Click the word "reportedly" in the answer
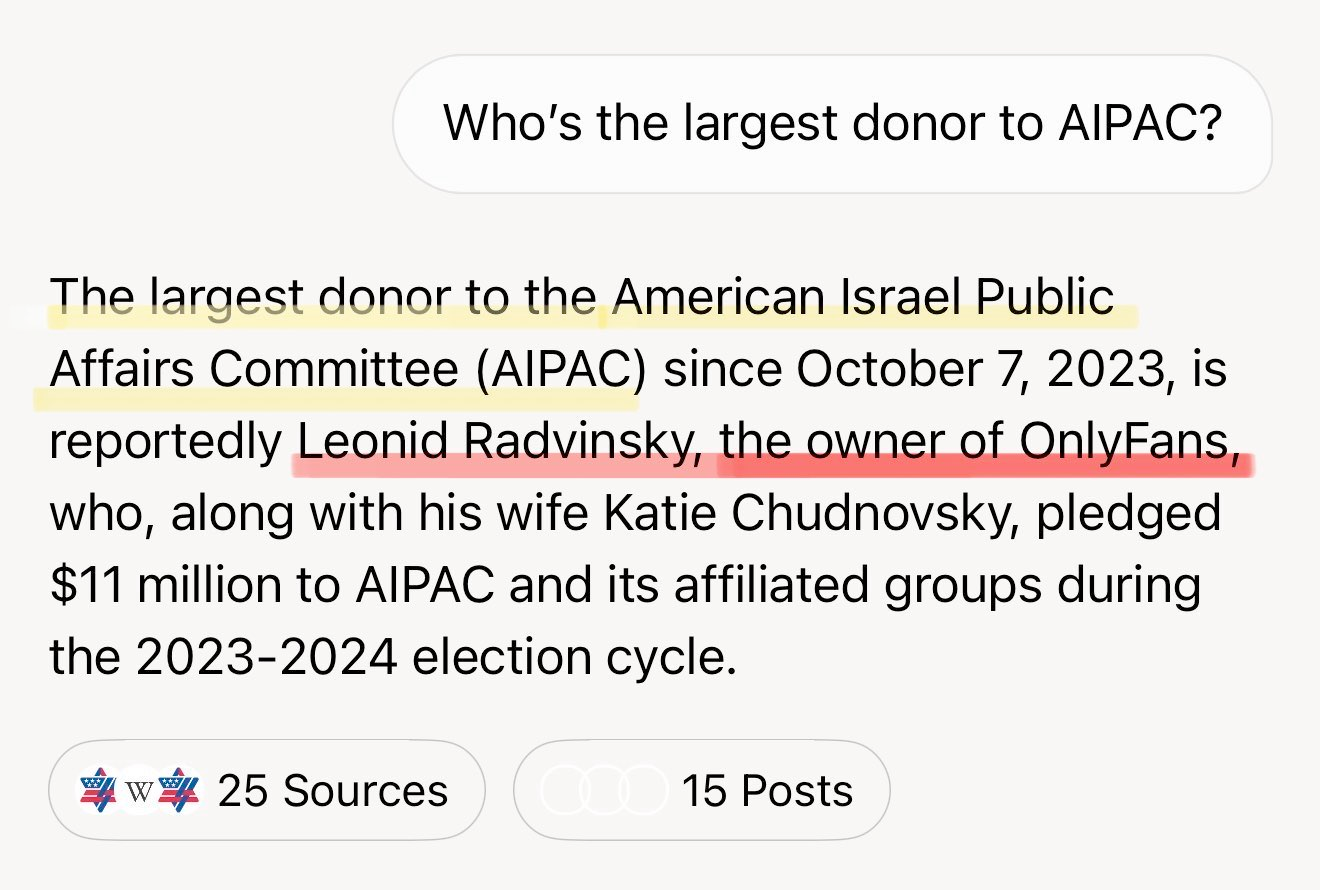This screenshot has width=1320, height=890. [166, 442]
